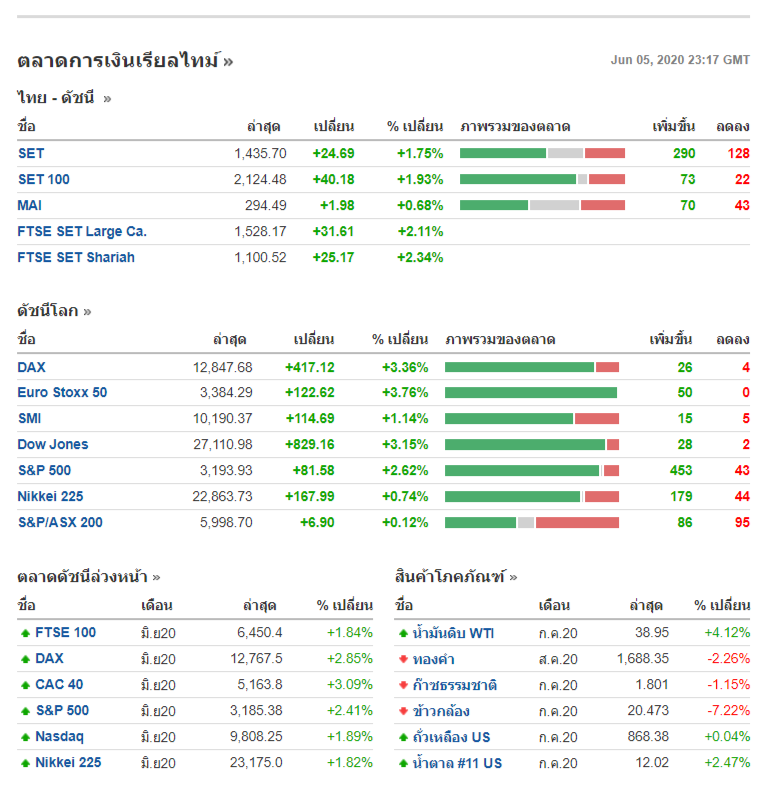
Task: Expand ตลาดการเงินเรียลไทม์ section heading
Action: 125,61
